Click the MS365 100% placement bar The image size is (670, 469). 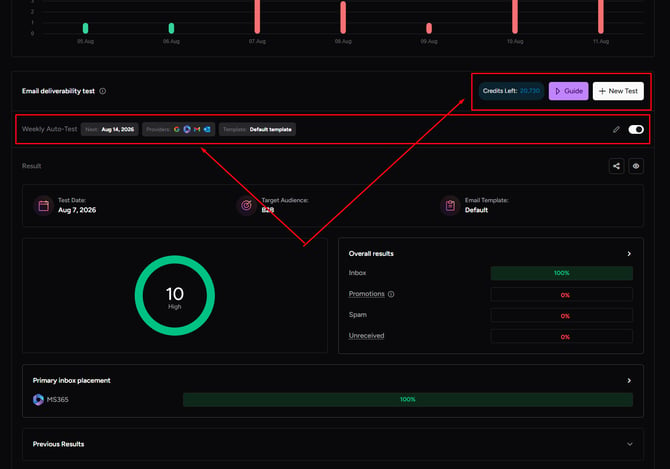click(x=408, y=399)
